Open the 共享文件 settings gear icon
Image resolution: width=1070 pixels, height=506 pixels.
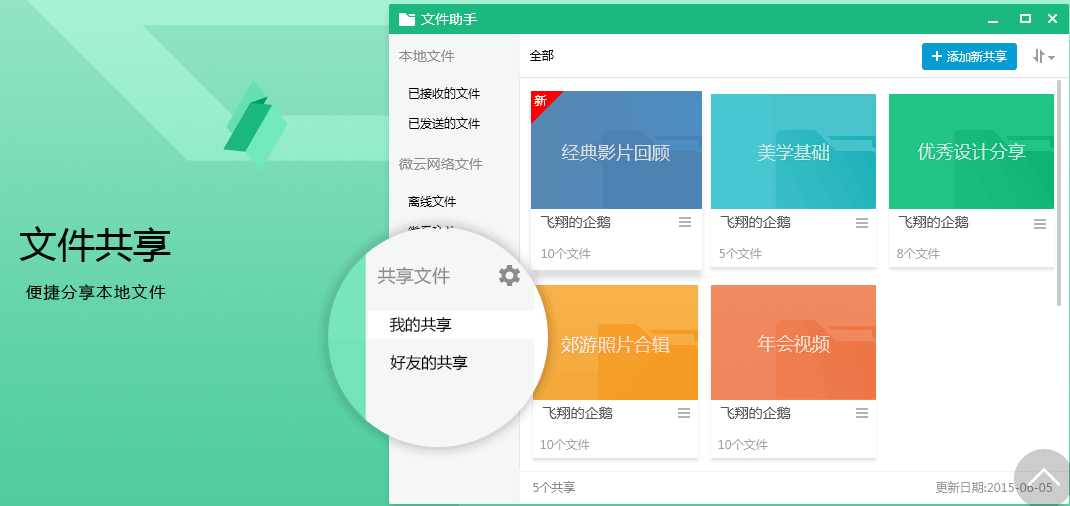(509, 276)
